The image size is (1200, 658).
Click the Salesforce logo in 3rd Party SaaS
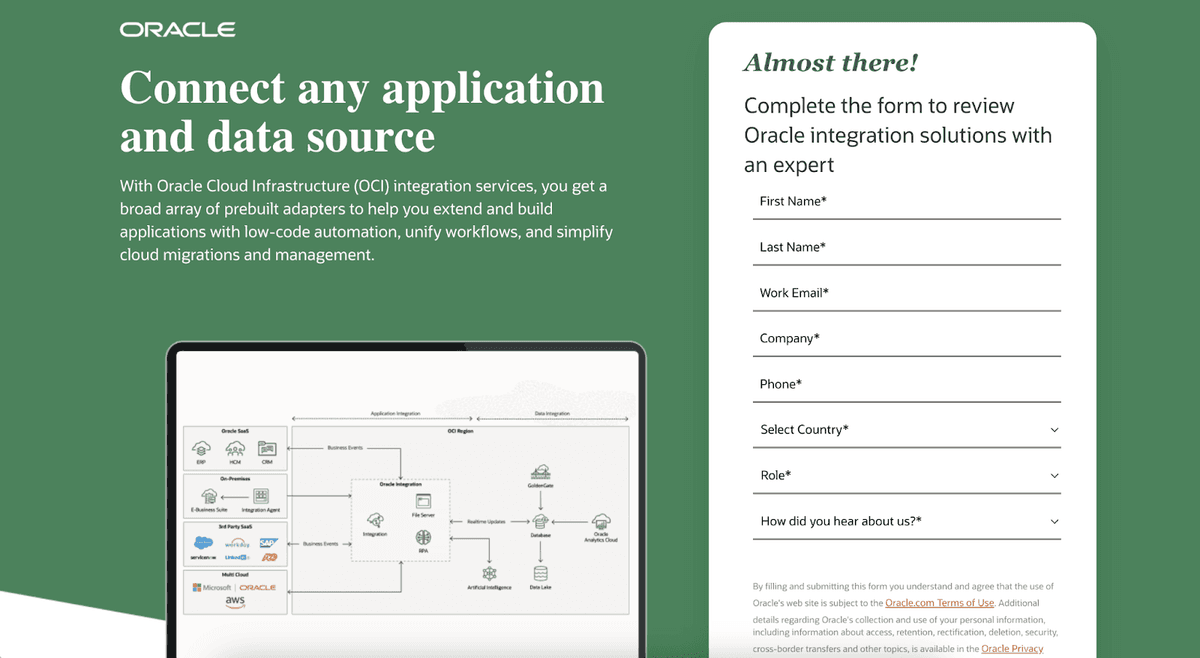[204, 542]
